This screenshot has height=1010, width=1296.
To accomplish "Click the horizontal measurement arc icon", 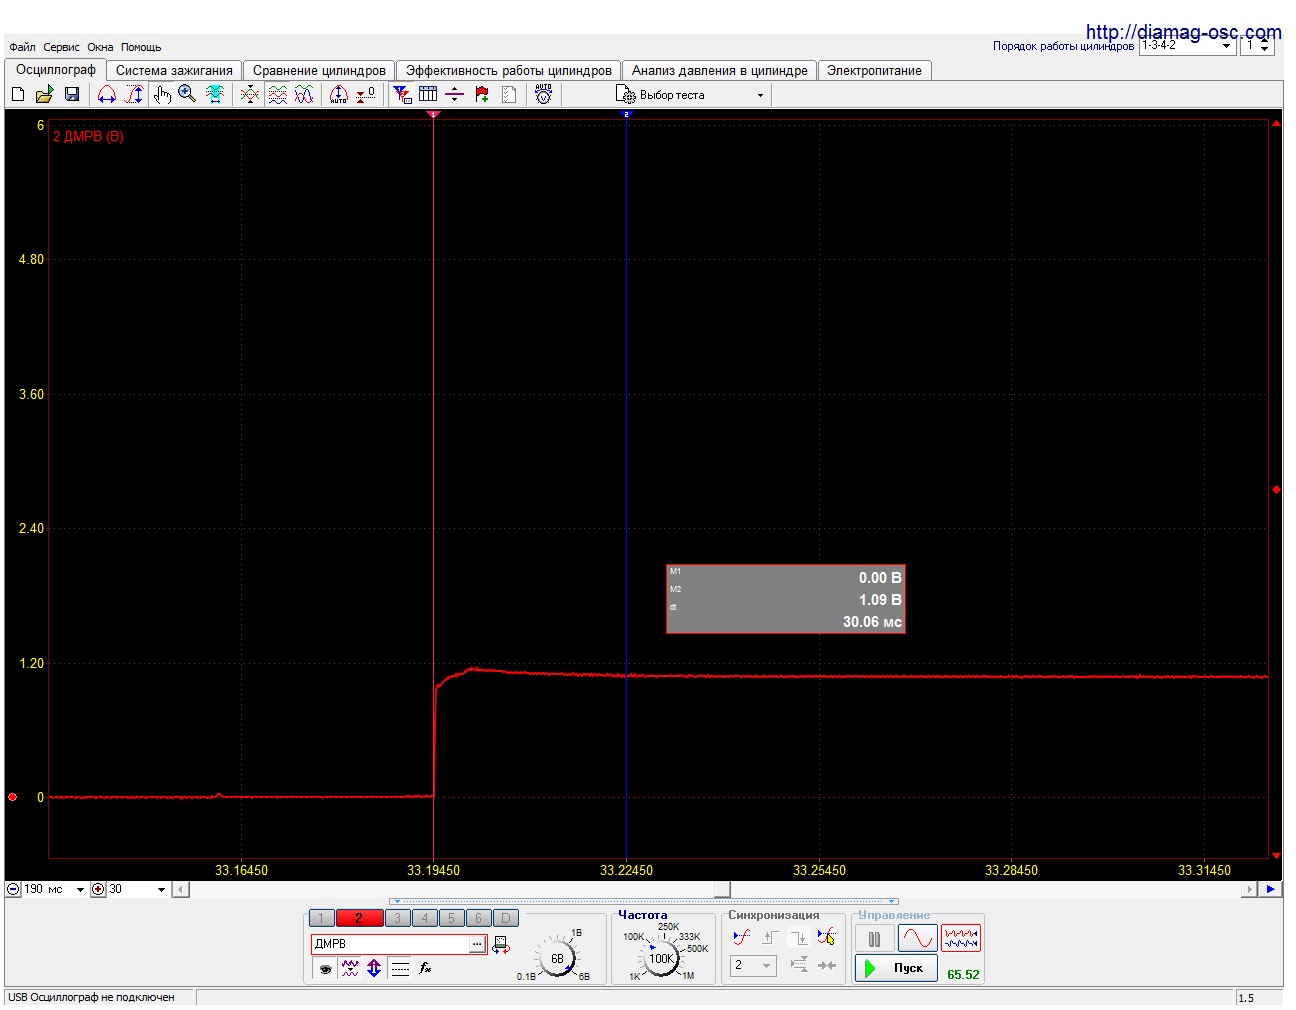I will (x=107, y=94).
